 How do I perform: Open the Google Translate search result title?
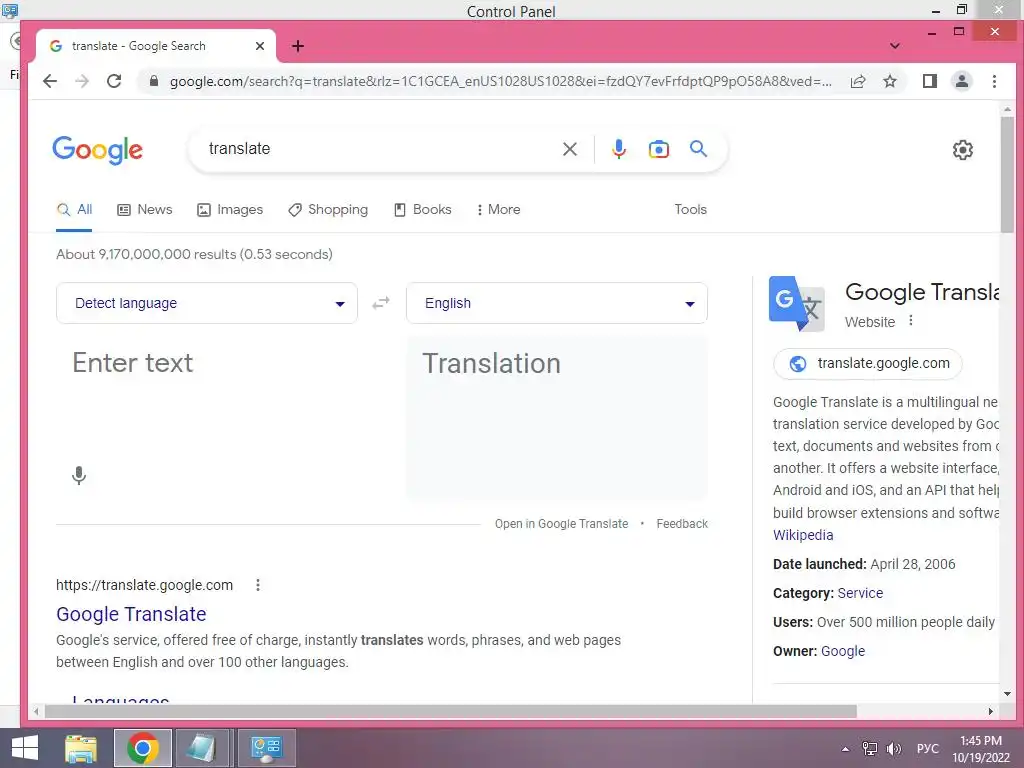[131, 614]
